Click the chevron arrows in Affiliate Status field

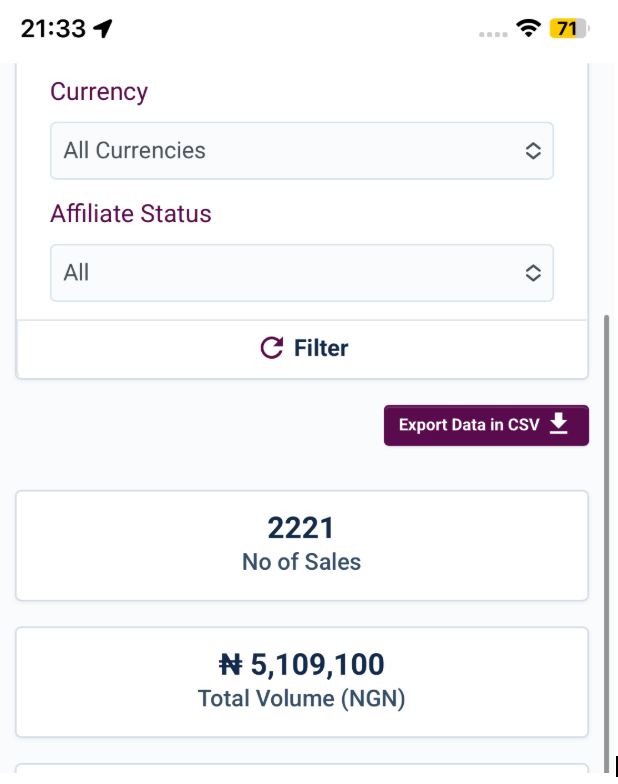click(533, 273)
